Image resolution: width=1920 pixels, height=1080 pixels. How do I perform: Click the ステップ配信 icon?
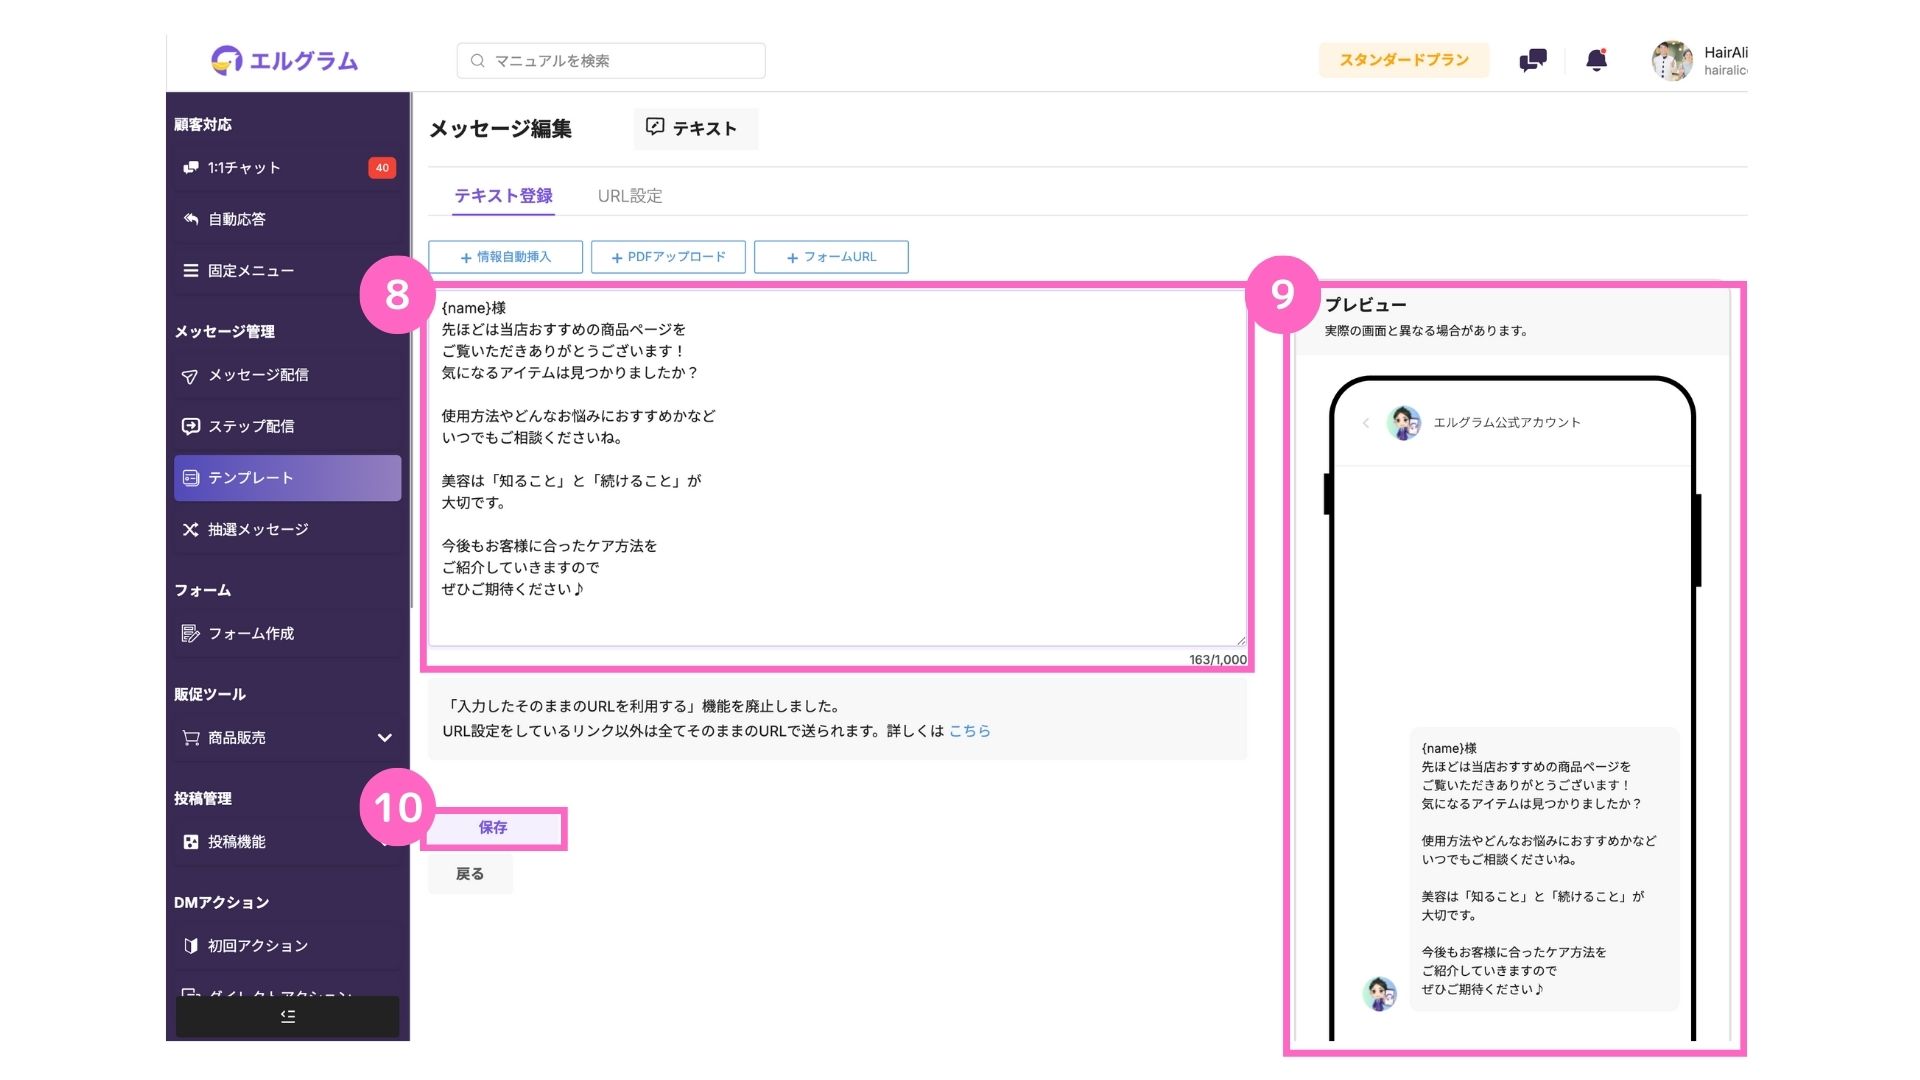190,426
